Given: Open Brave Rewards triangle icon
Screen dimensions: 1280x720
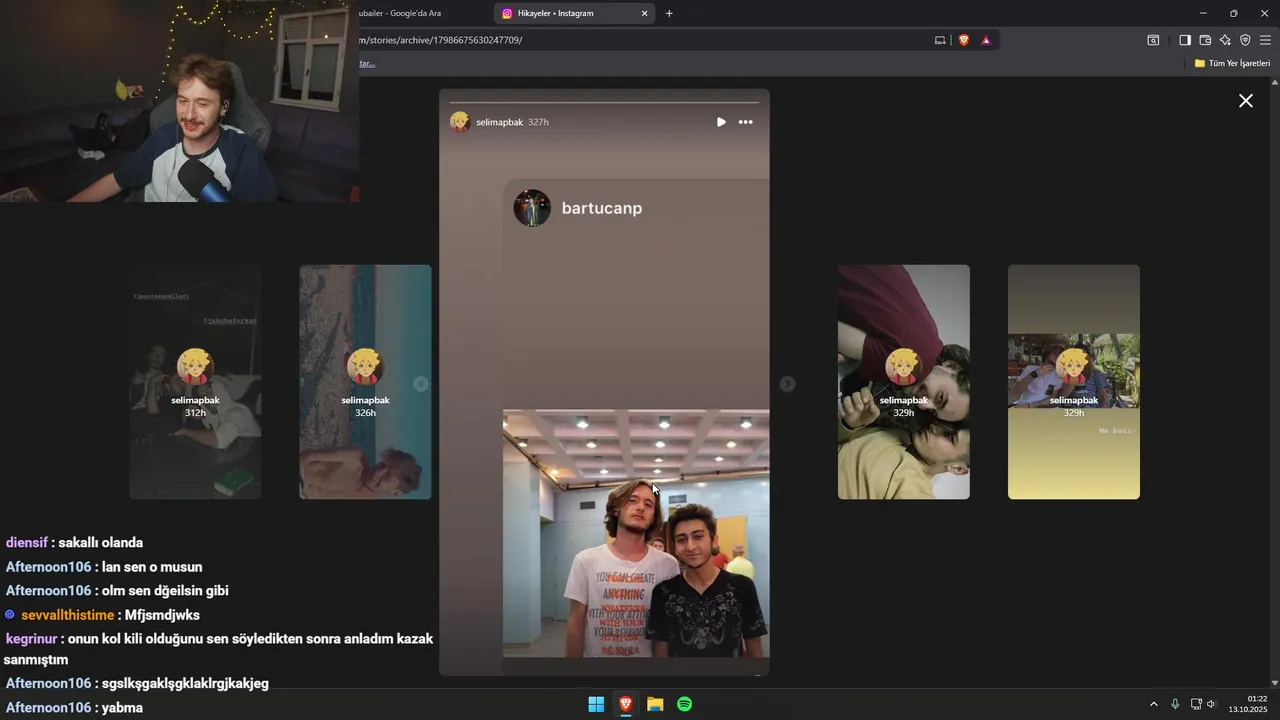Looking at the screenshot, I should click(986, 40).
